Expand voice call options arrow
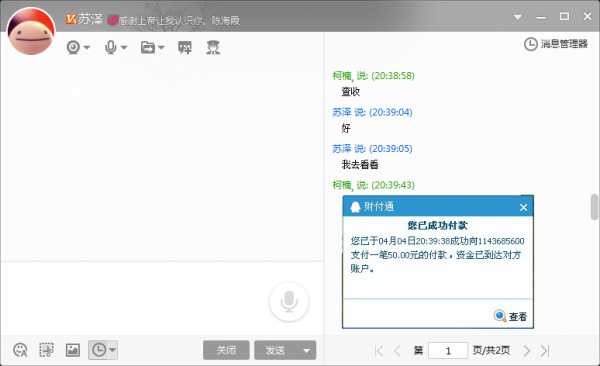The image size is (600, 366). tap(124, 48)
